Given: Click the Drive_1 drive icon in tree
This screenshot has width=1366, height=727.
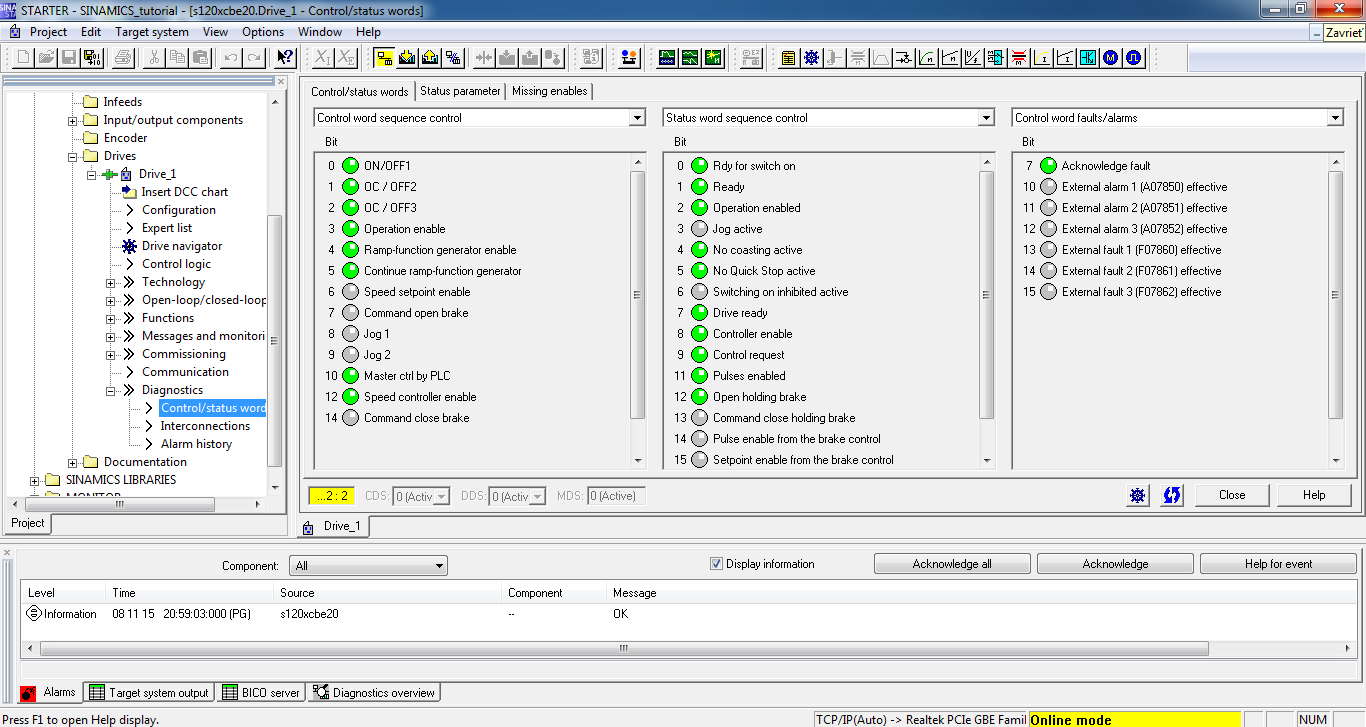Looking at the screenshot, I should (x=126, y=174).
